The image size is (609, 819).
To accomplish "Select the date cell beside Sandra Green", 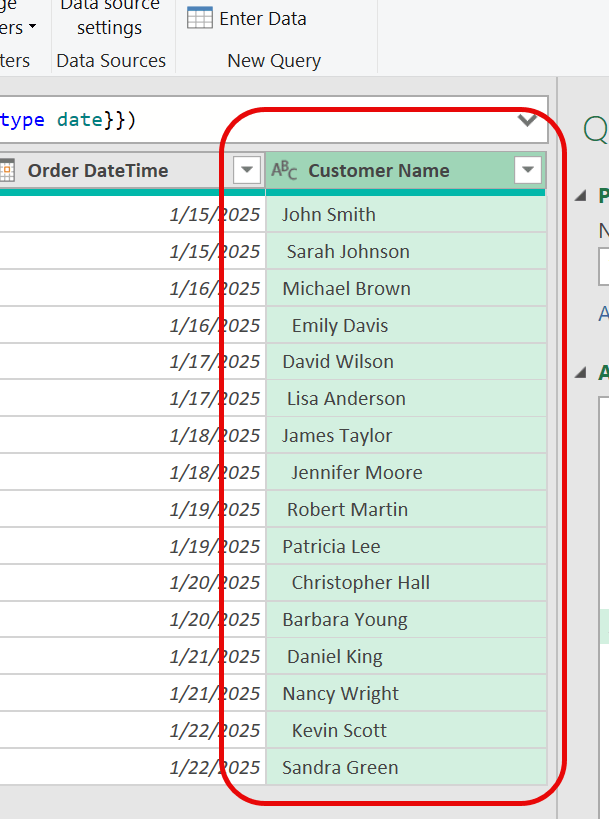I will [x=133, y=767].
